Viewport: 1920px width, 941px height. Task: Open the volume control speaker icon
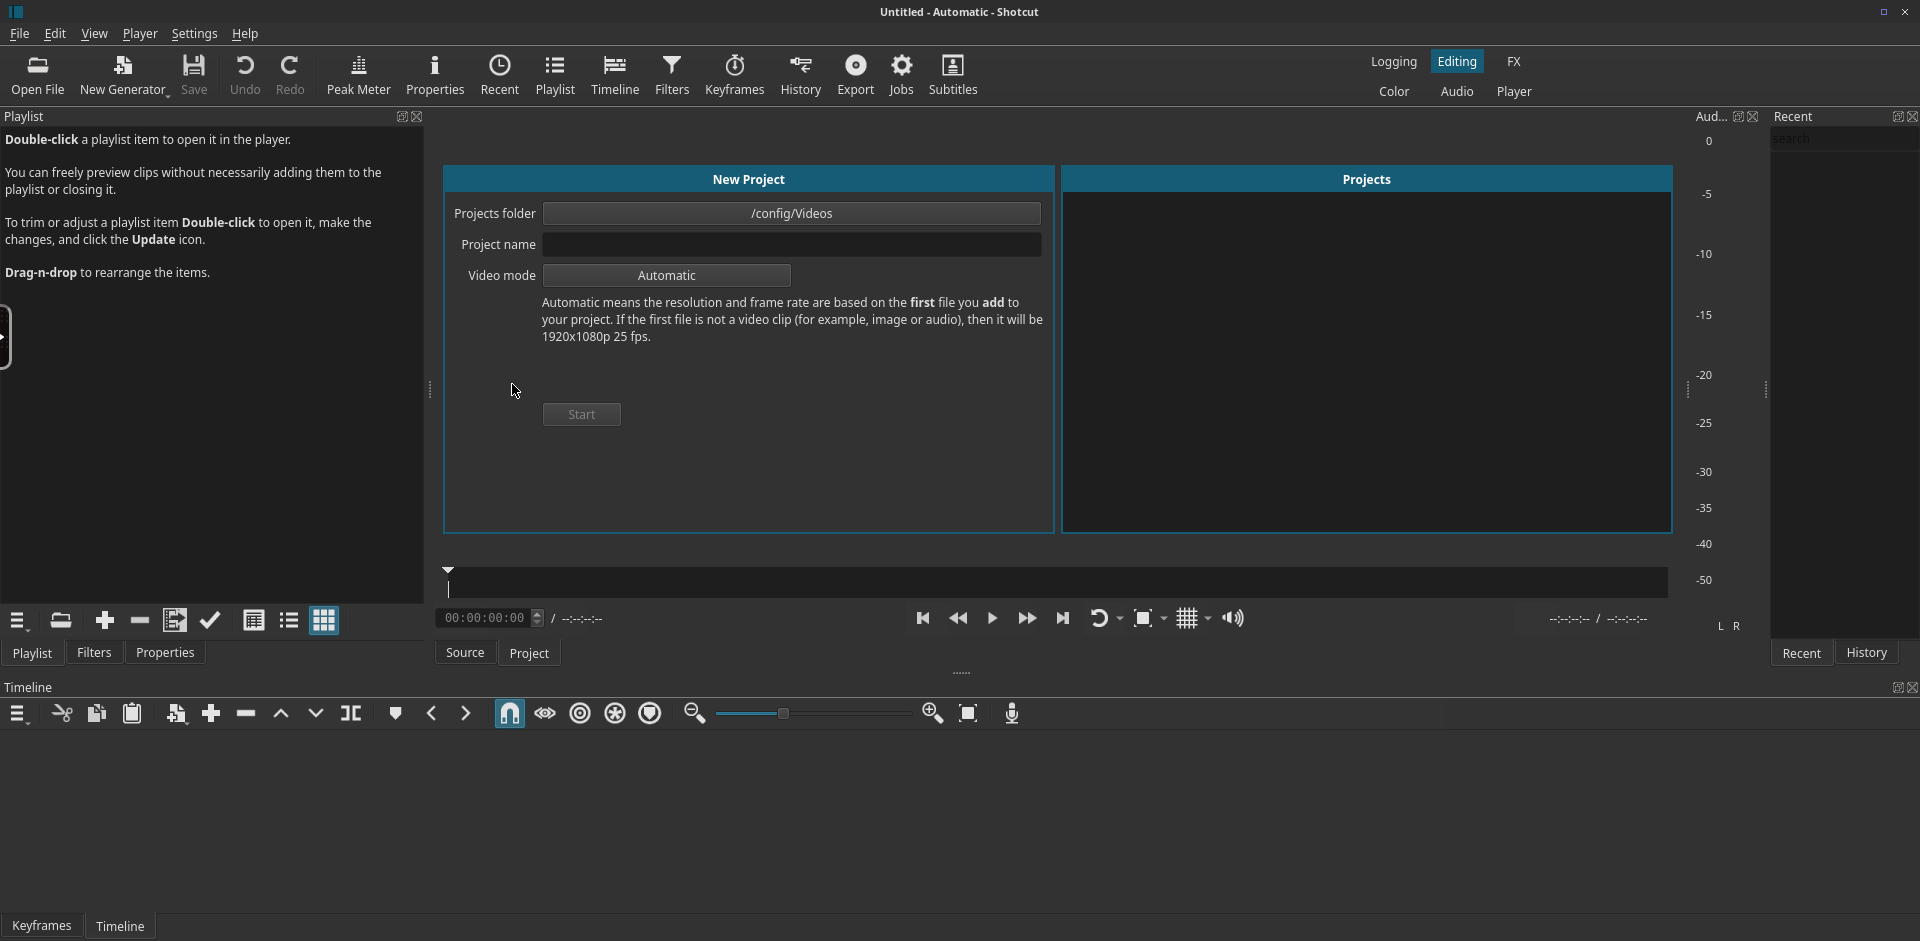tap(1233, 619)
